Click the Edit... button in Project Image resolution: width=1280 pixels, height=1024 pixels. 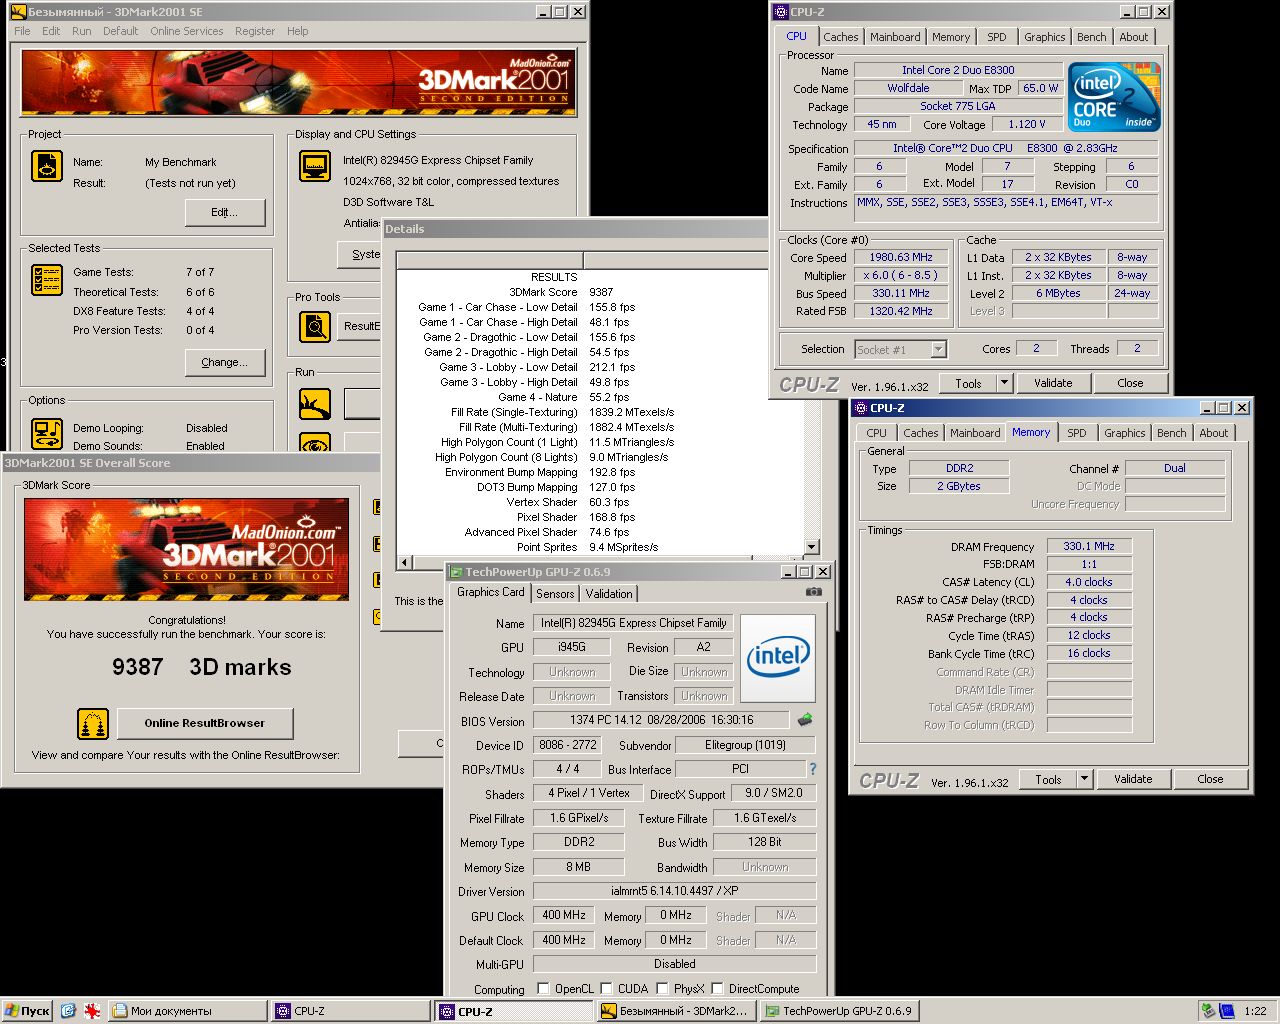[225, 212]
